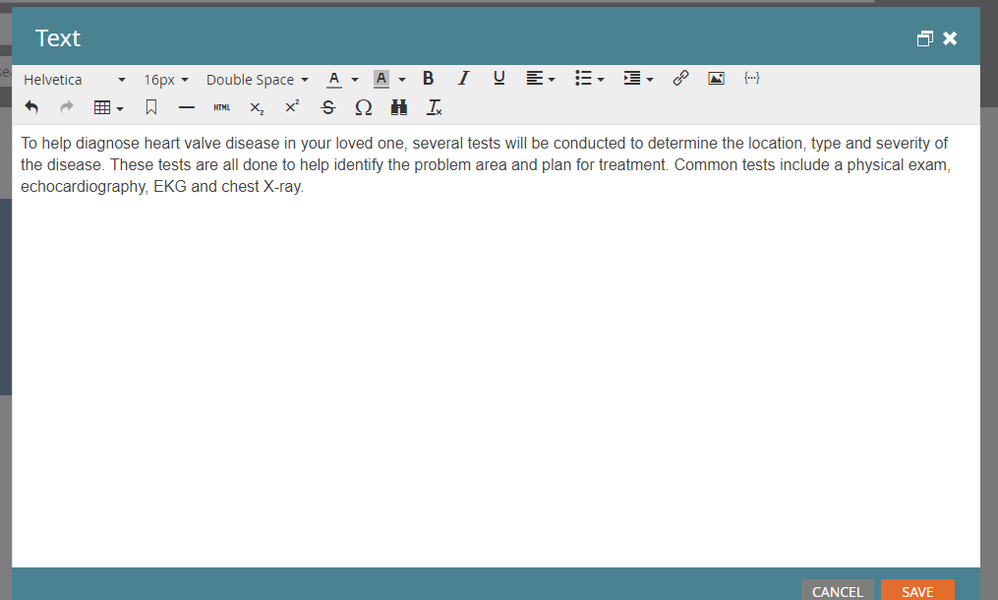
Task: Toggle underline formatting
Action: pos(499,78)
